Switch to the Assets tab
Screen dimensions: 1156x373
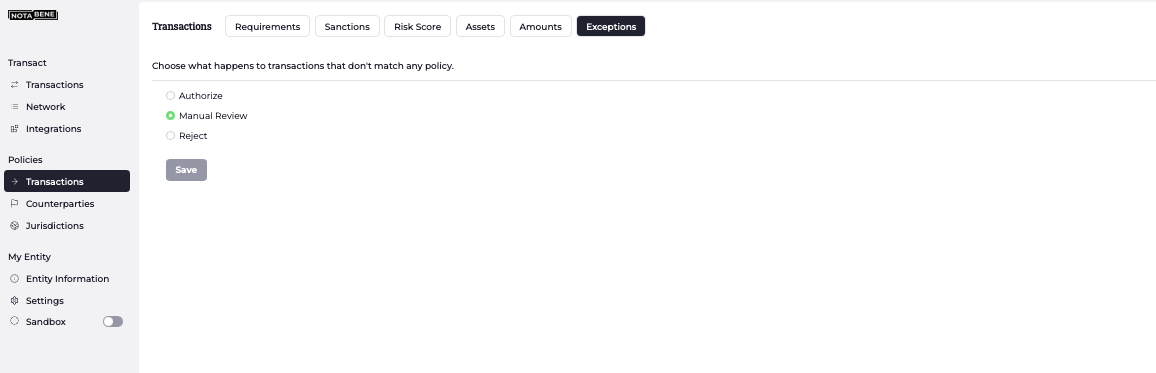[480, 27]
